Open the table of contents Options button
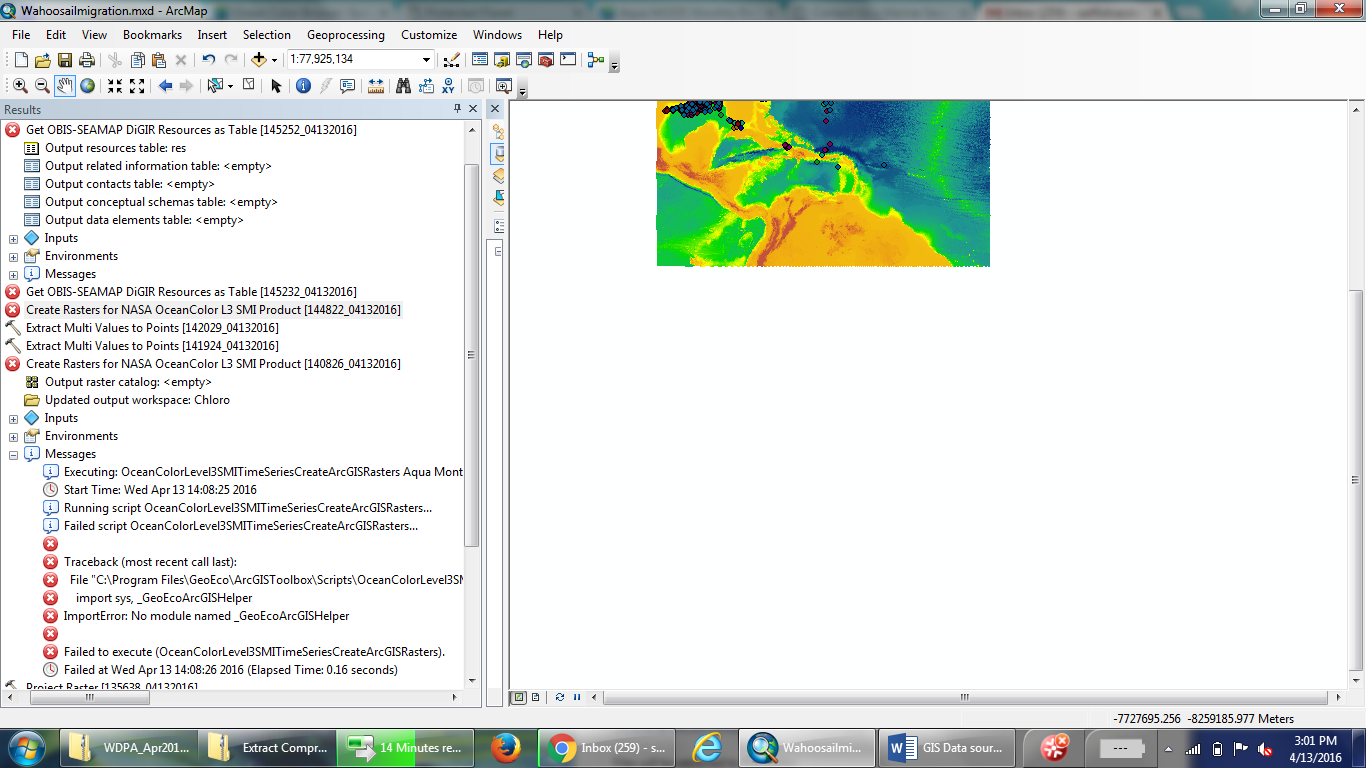The width and height of the screenshot is (1366, 768). coord(500,226)
